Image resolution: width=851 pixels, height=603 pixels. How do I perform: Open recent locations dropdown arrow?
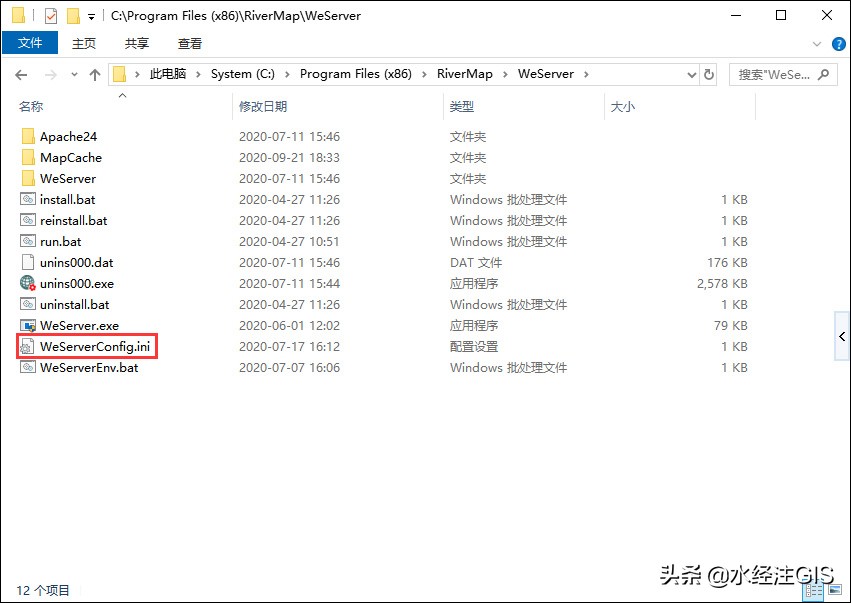tap(74, 74)
